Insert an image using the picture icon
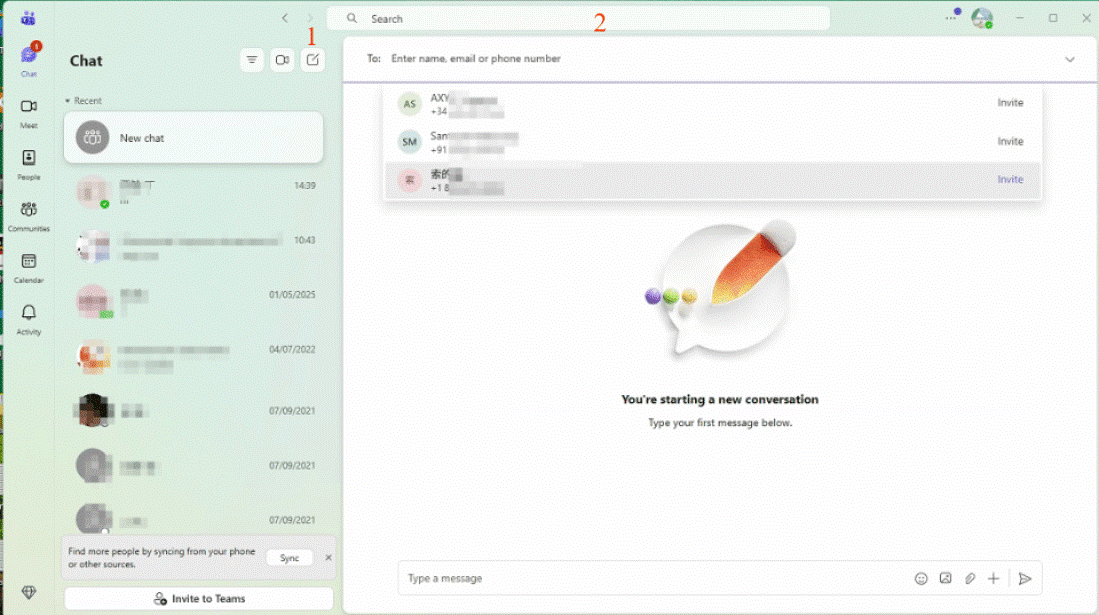The image size is (1099, 615). [945, 578]
